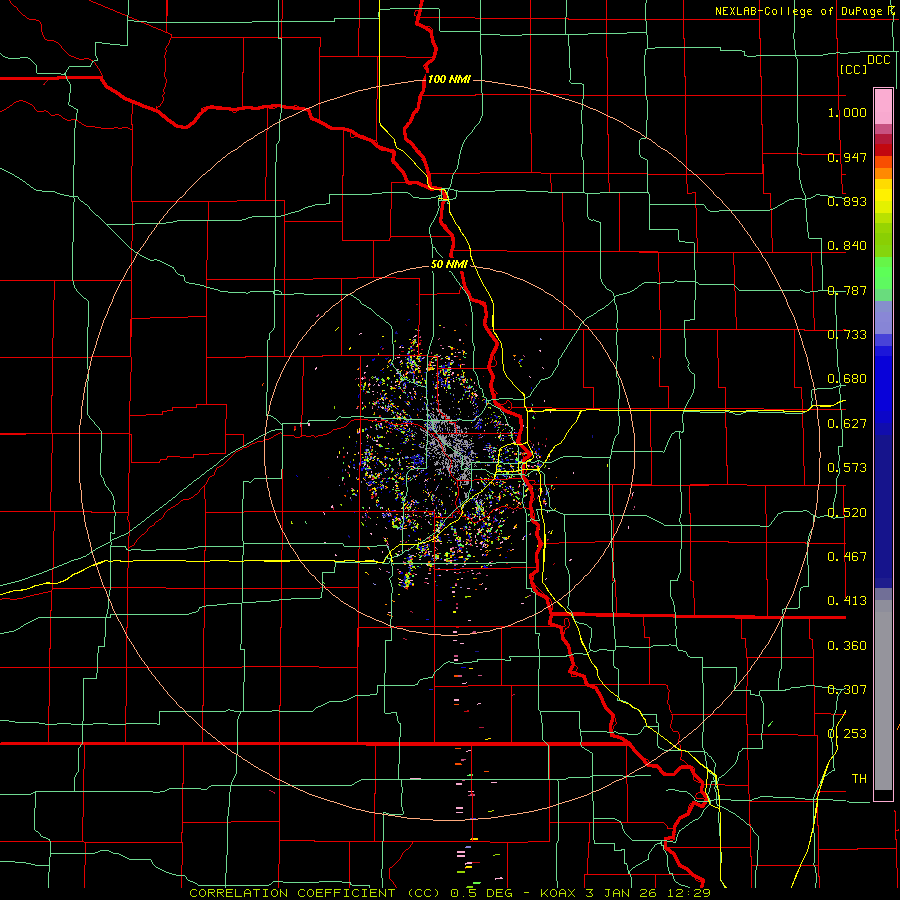This screenshot has height=900, width=900.
Task: Click the 12:29 timestamp
Action: pyautogui.click(x=689, y=893)
